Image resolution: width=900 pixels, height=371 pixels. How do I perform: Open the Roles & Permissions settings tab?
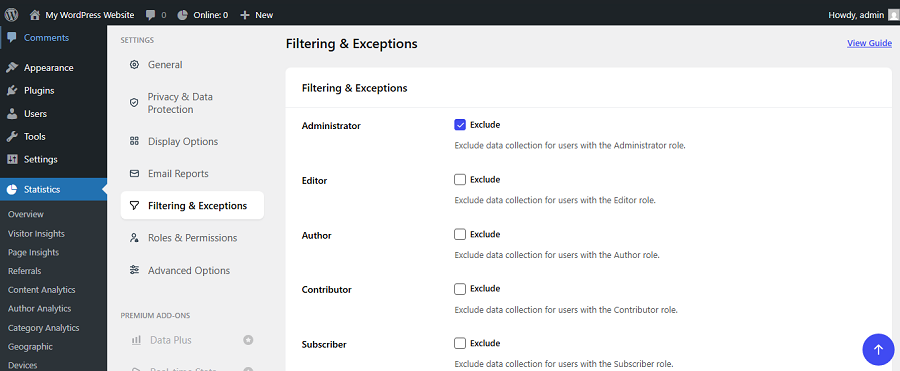point(192,238)
